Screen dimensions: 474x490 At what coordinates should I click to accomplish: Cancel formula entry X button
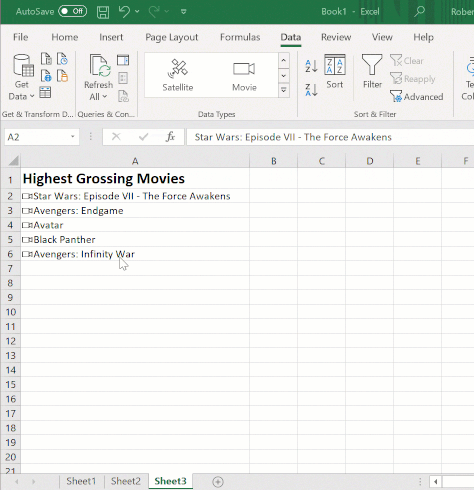click(116, 137)
